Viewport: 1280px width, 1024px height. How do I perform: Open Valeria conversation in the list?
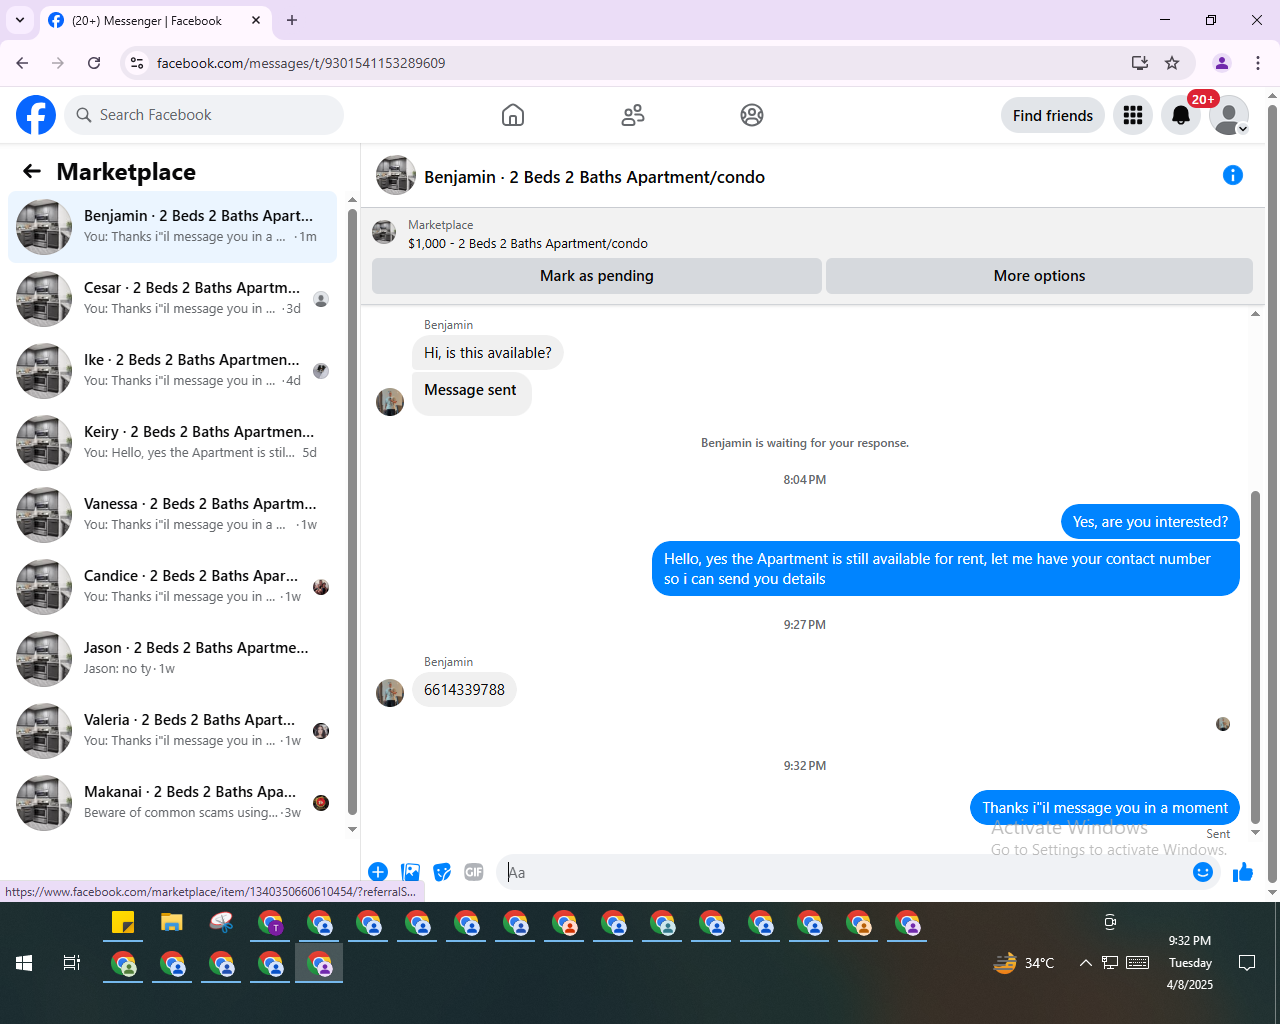(172, 731)
